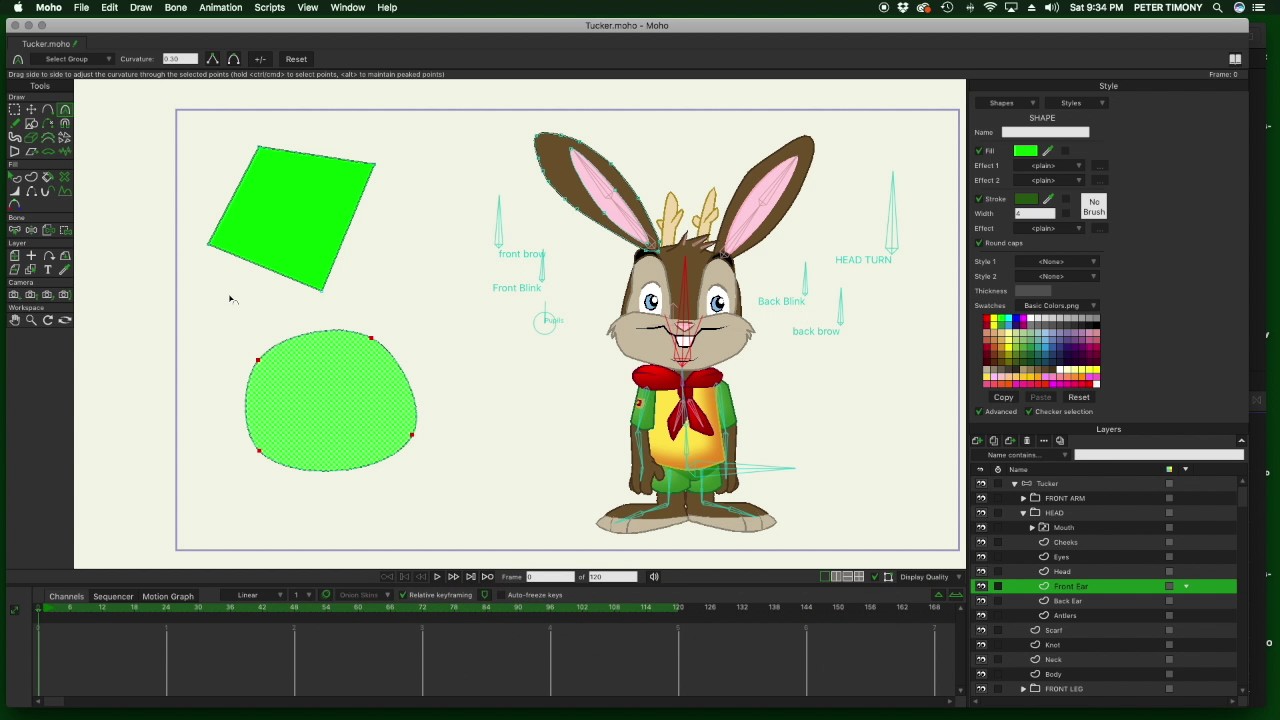The height and width of the screenshot is (720, 1280).
Task: Open the Bone menu
Action: [175, 7]
